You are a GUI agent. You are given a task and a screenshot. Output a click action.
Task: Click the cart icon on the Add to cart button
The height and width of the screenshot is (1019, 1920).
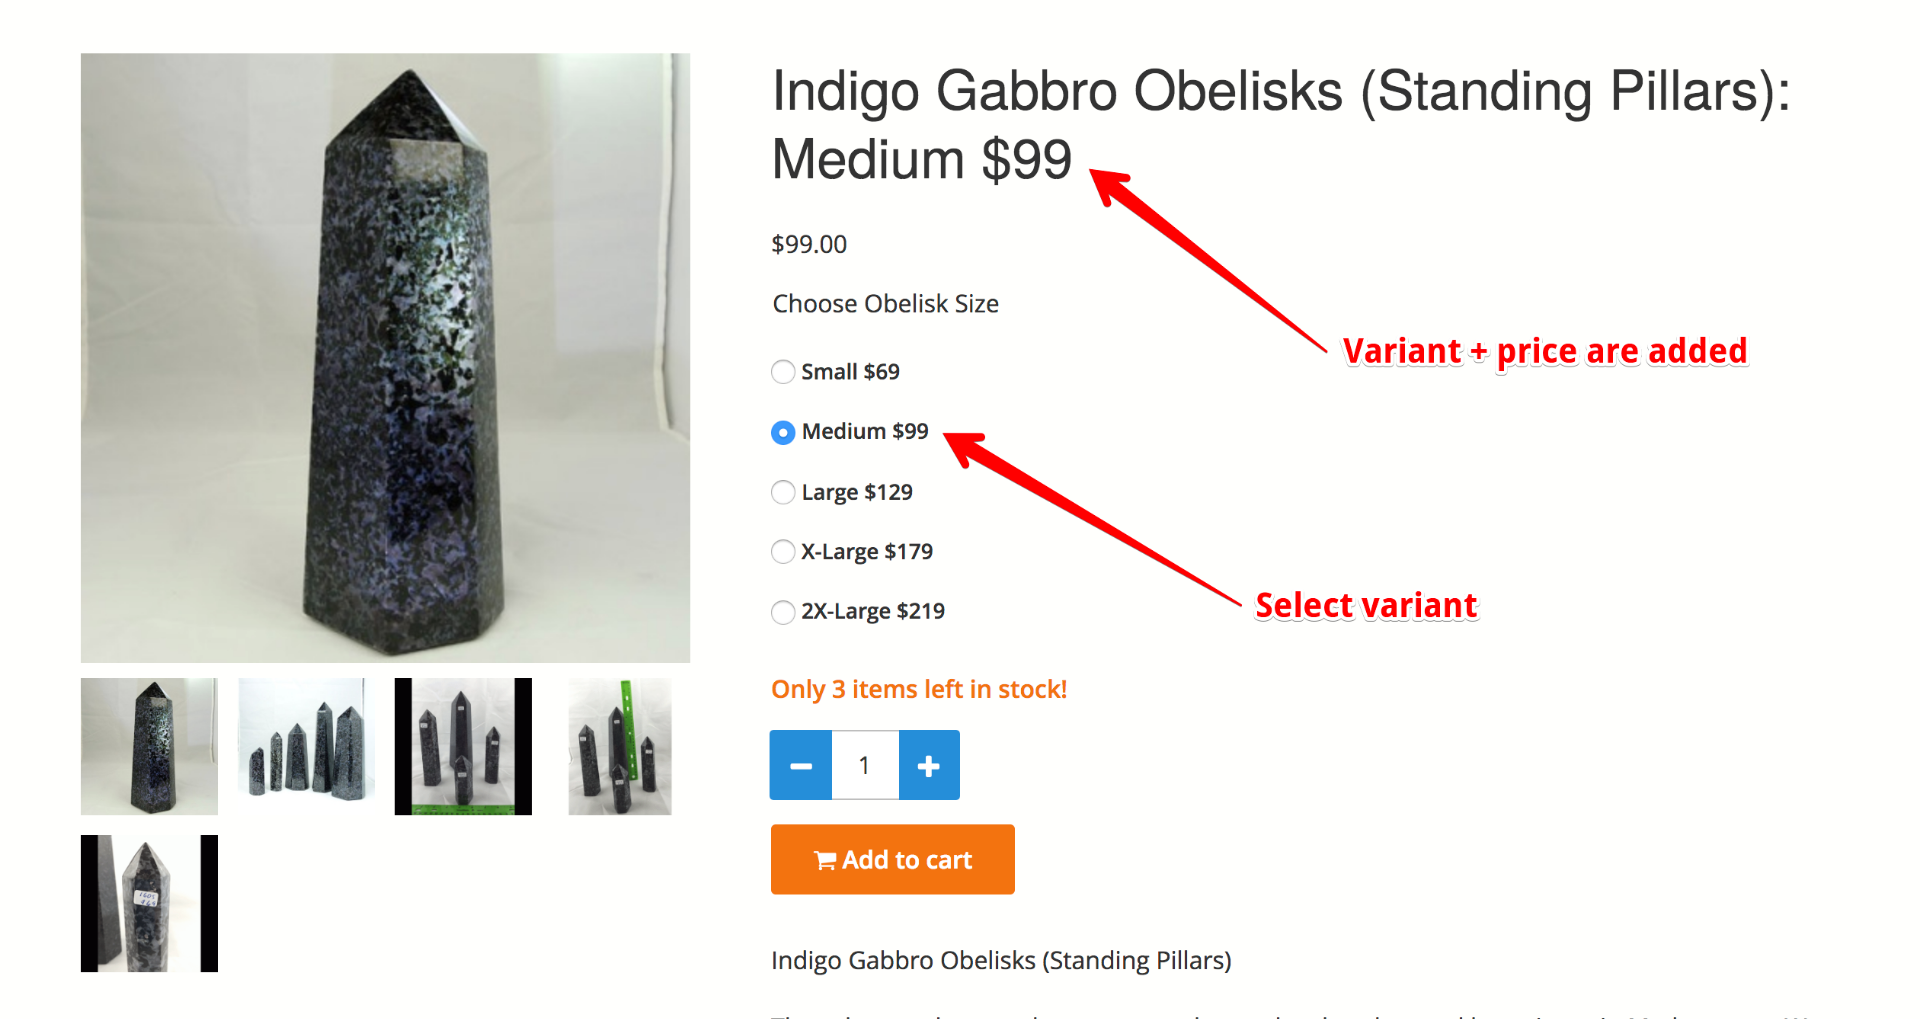click(825, 860)
